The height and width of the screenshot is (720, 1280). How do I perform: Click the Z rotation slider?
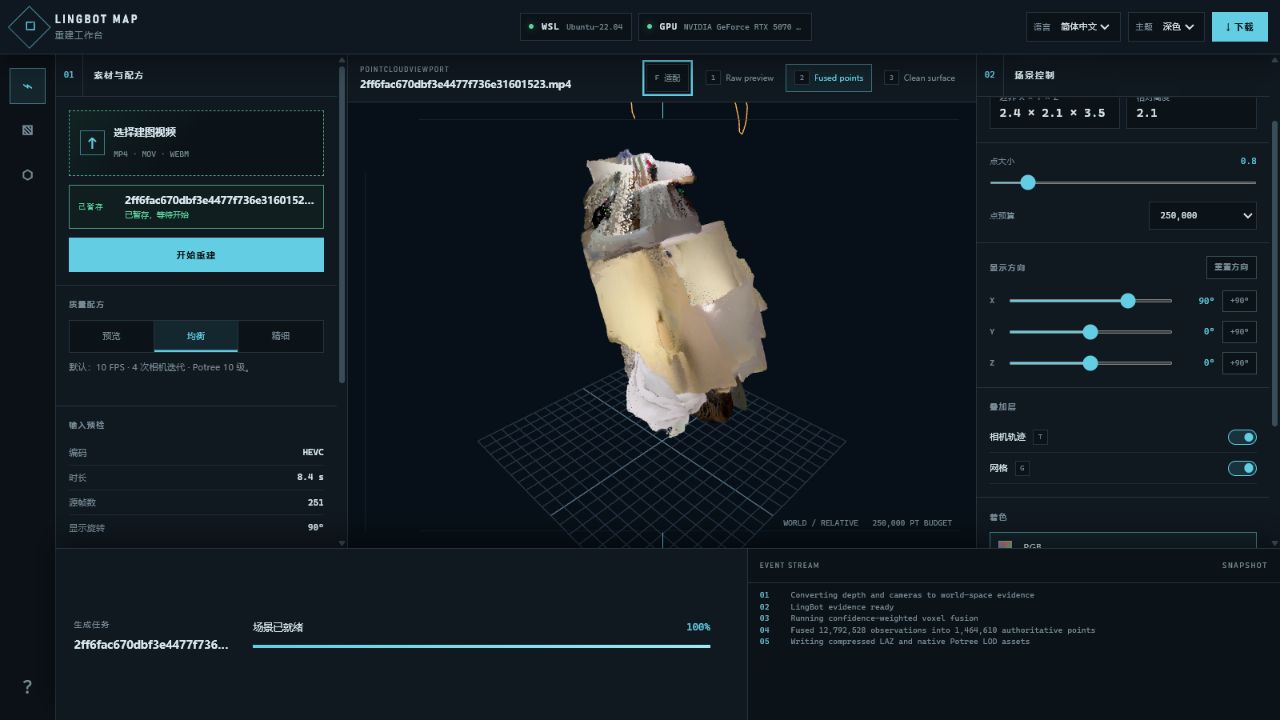click(x=1091, y=363)
